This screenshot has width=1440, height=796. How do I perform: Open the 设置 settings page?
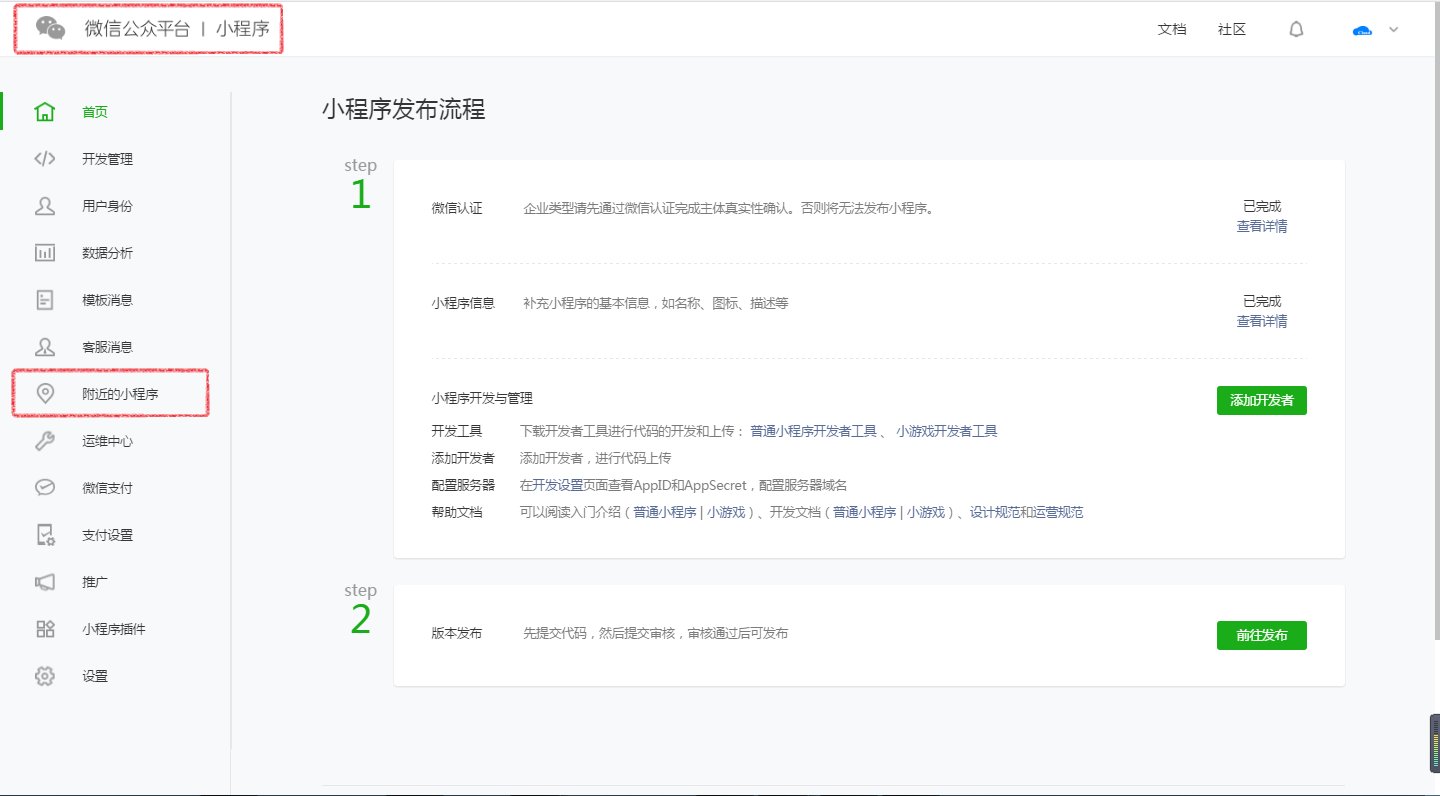click(93, 675)
